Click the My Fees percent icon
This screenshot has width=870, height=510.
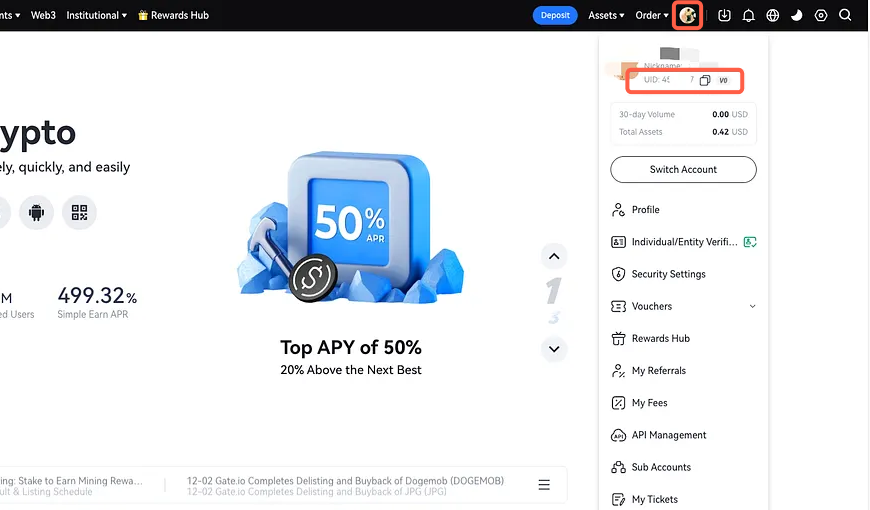click(x=618, y=403)
